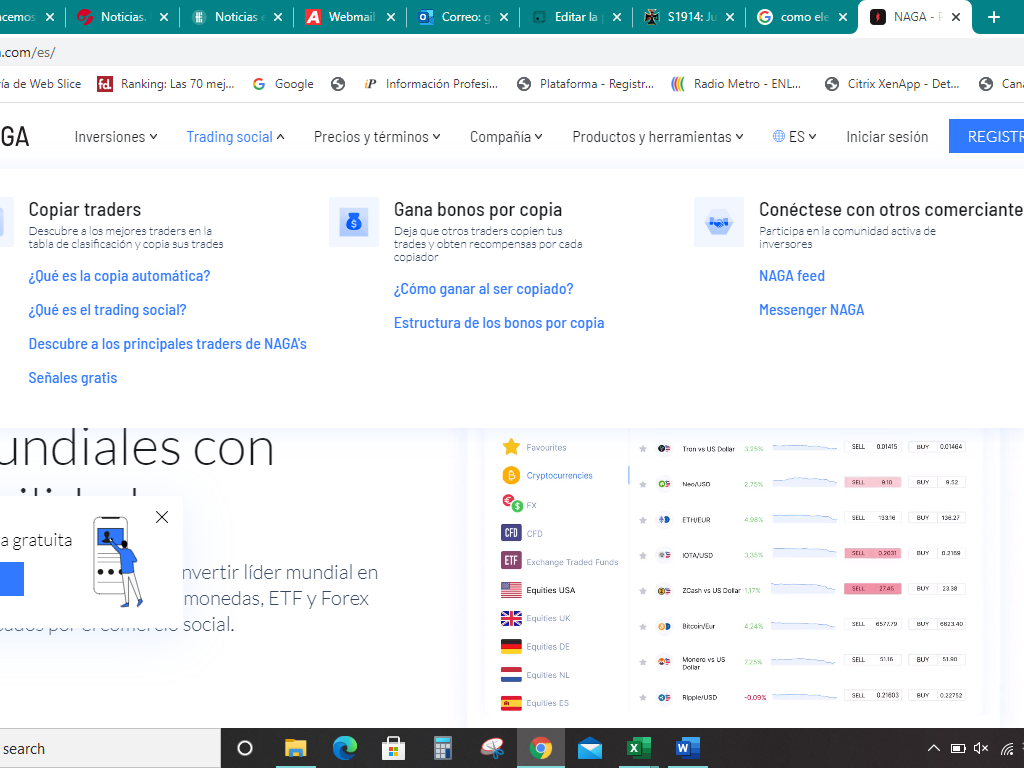The height and width of the screenshot is (768, 1024).
Task: Collapse the Trading social menu
Action: [235, 136]
